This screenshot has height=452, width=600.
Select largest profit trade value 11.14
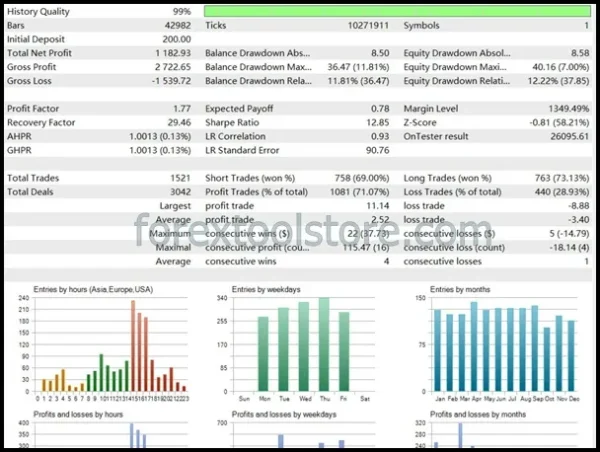click(378, 206)
